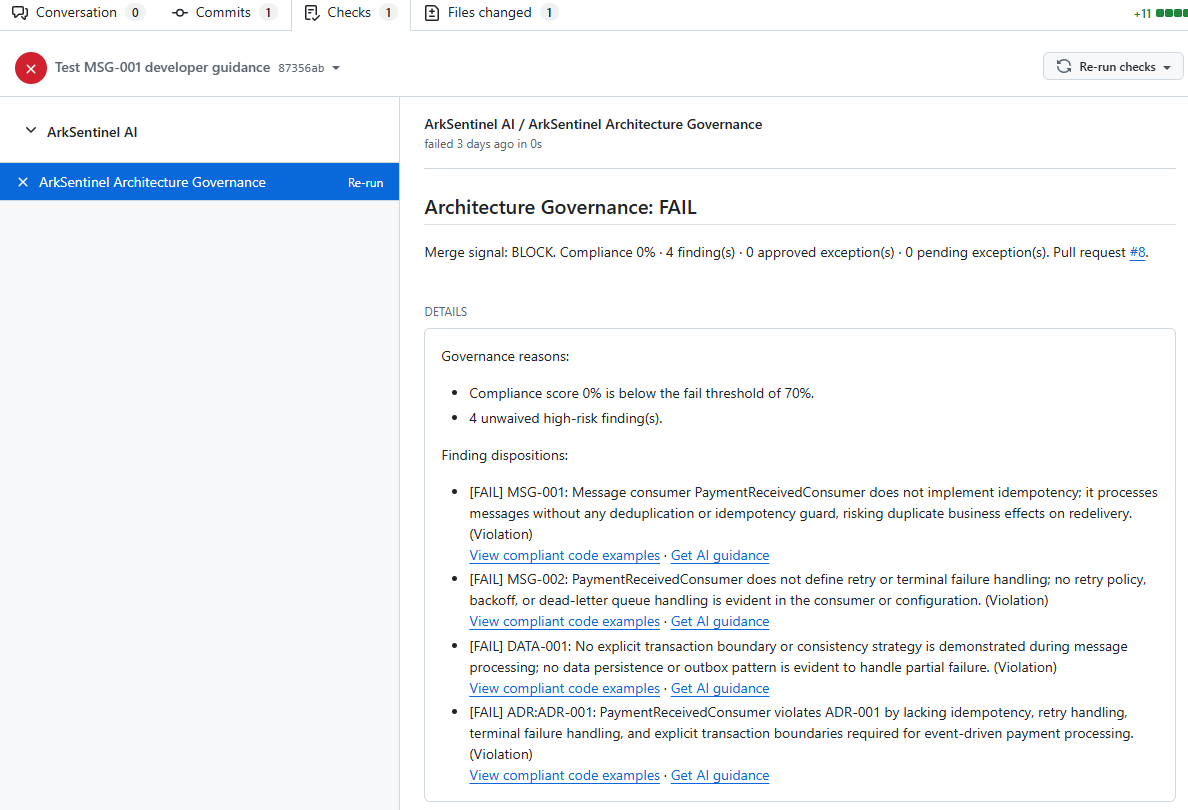Click the commit hash 87356ab
Screen dimensions: 1188x810
tap(301, 68)
